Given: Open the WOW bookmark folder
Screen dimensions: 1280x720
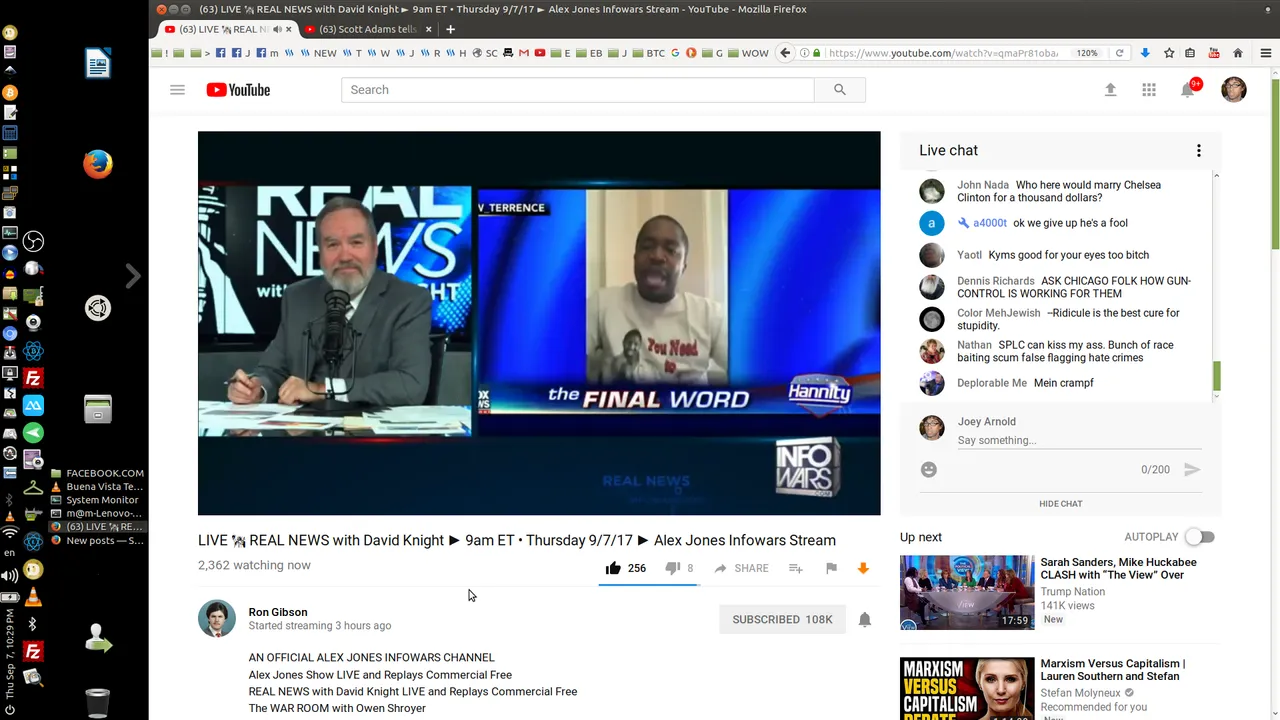Looking at the screenshot, I should pyautogui.click(x=748, y=53).
